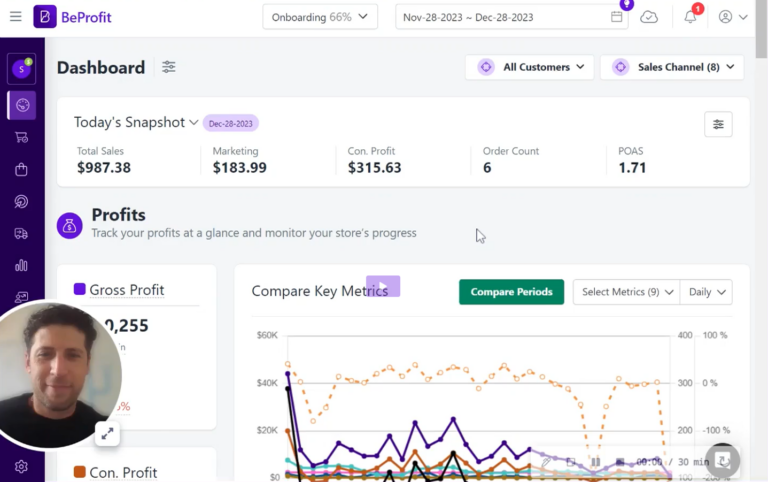This screenshot has width=768, height=482.
Task: Open the date range calendar icon
Action: point(617,17)
